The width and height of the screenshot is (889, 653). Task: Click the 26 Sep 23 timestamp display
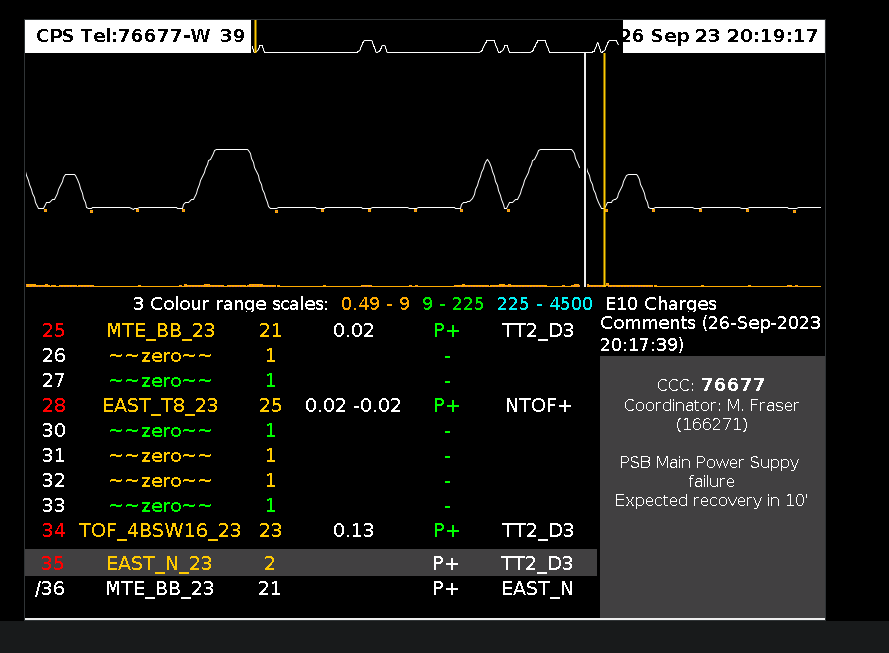(x=720, y=36)
